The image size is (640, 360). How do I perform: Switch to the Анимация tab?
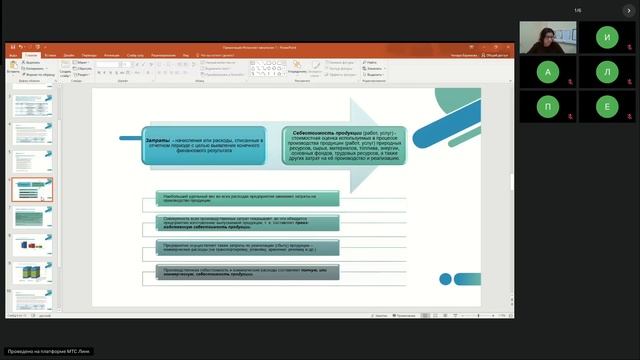111,55
